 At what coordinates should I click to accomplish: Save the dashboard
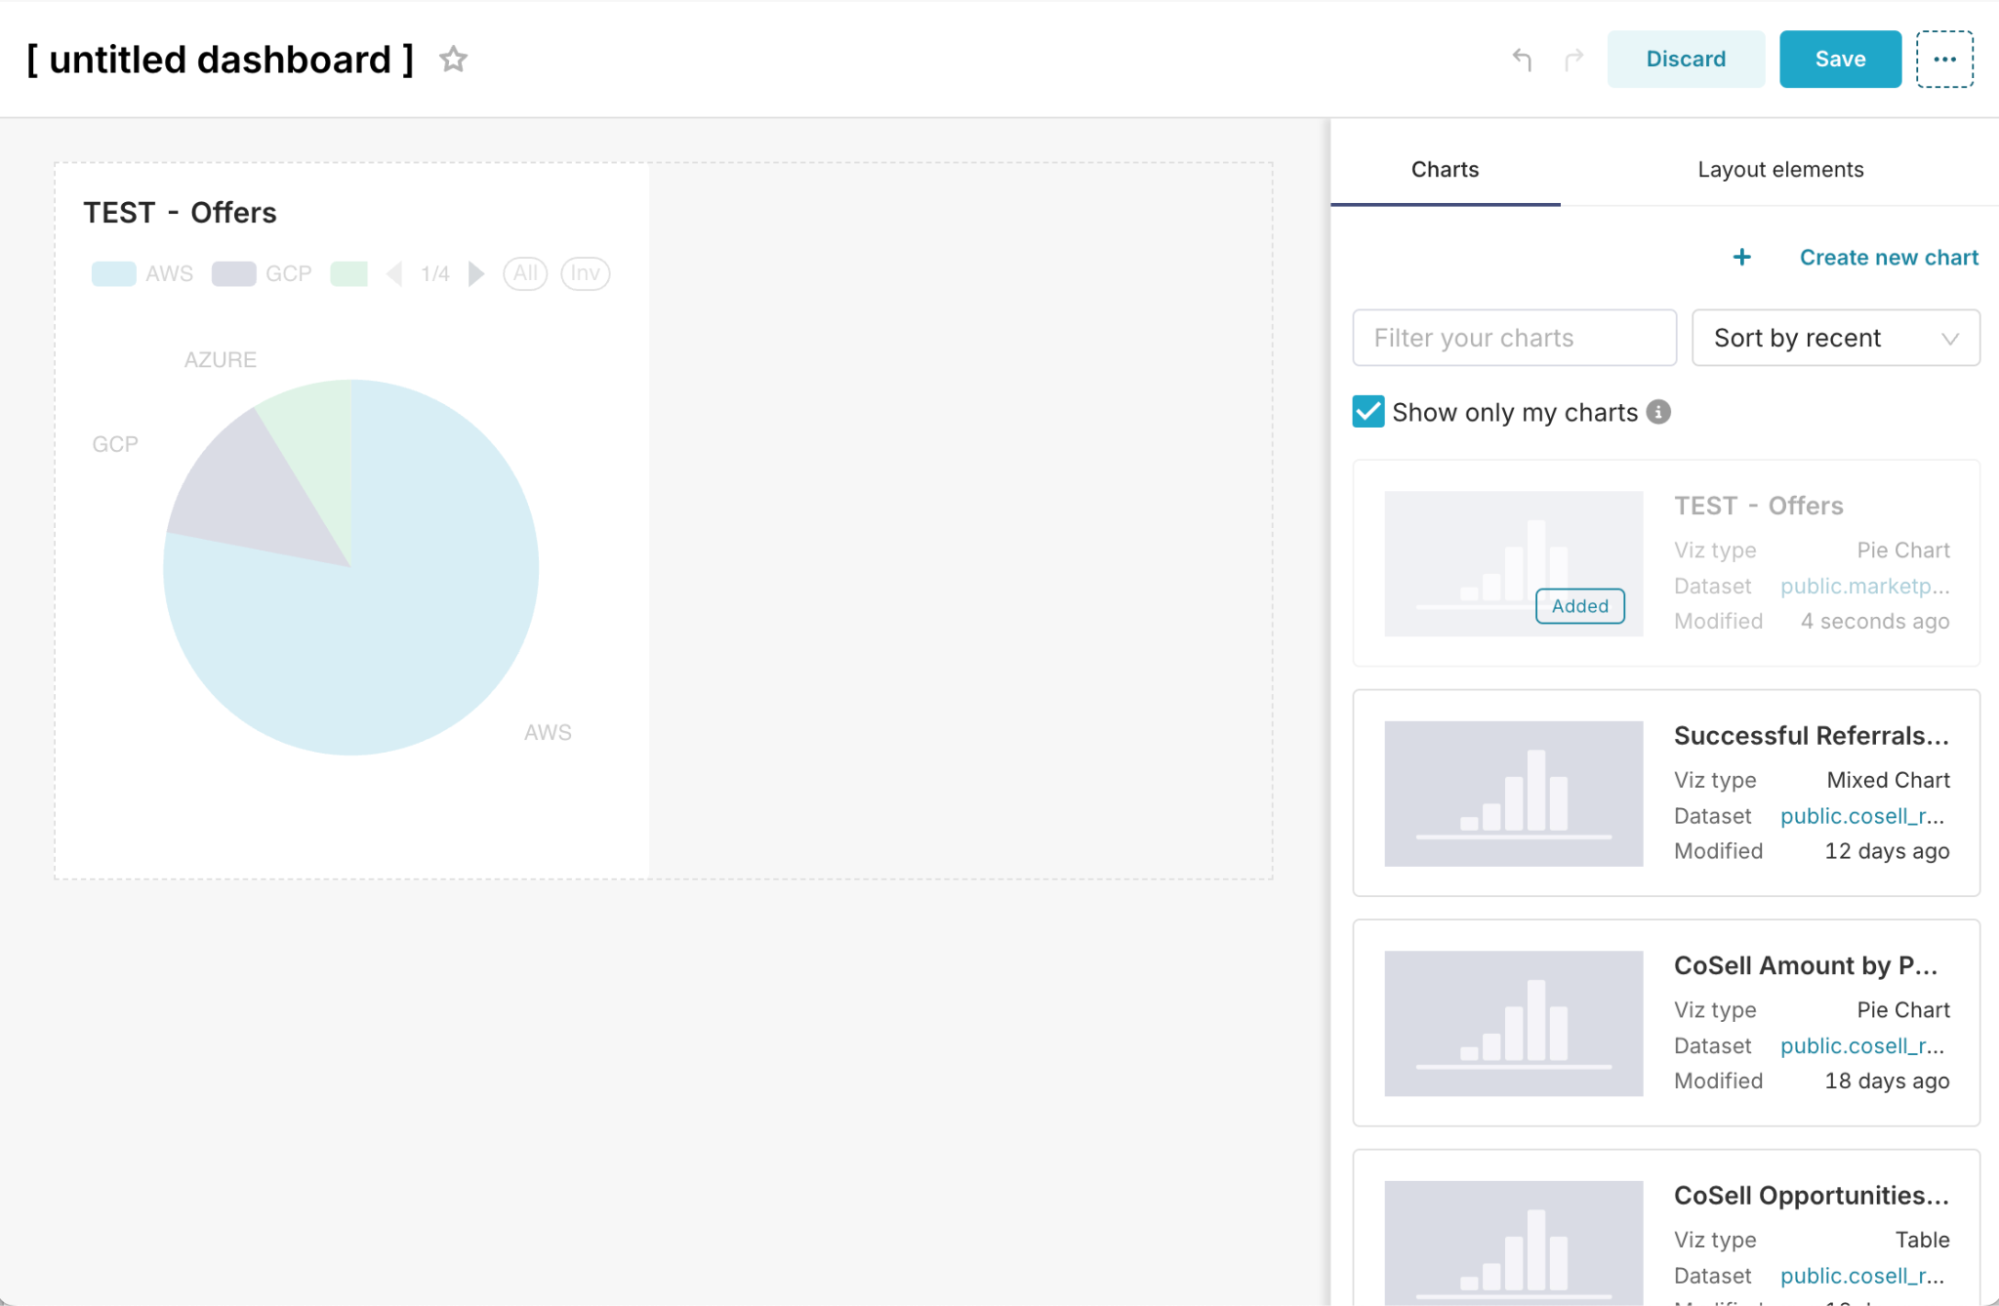(1839, 59)
